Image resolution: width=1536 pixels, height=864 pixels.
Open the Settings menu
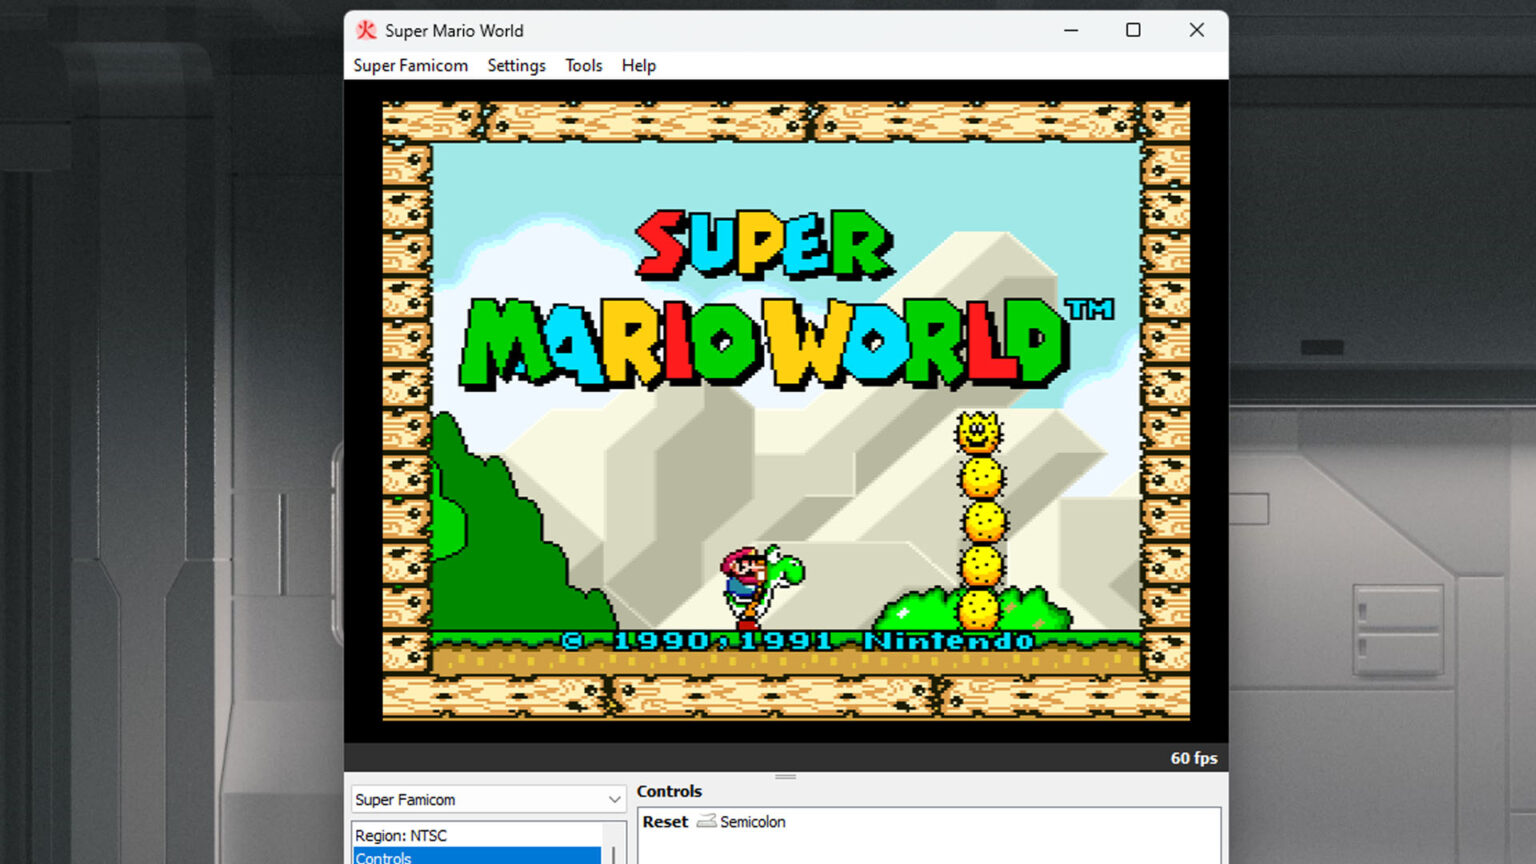(516, 66)
